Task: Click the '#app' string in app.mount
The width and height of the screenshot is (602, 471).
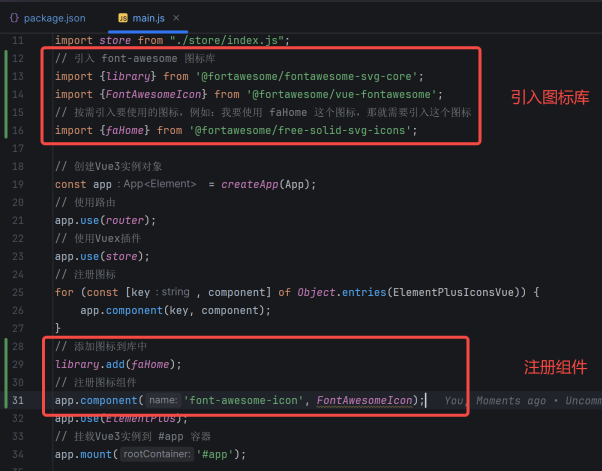Action: click(x=215, y=454)
